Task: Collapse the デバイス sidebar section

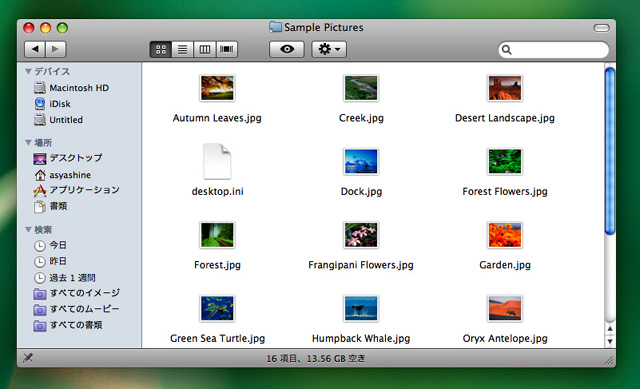Action: click(28, 71)
